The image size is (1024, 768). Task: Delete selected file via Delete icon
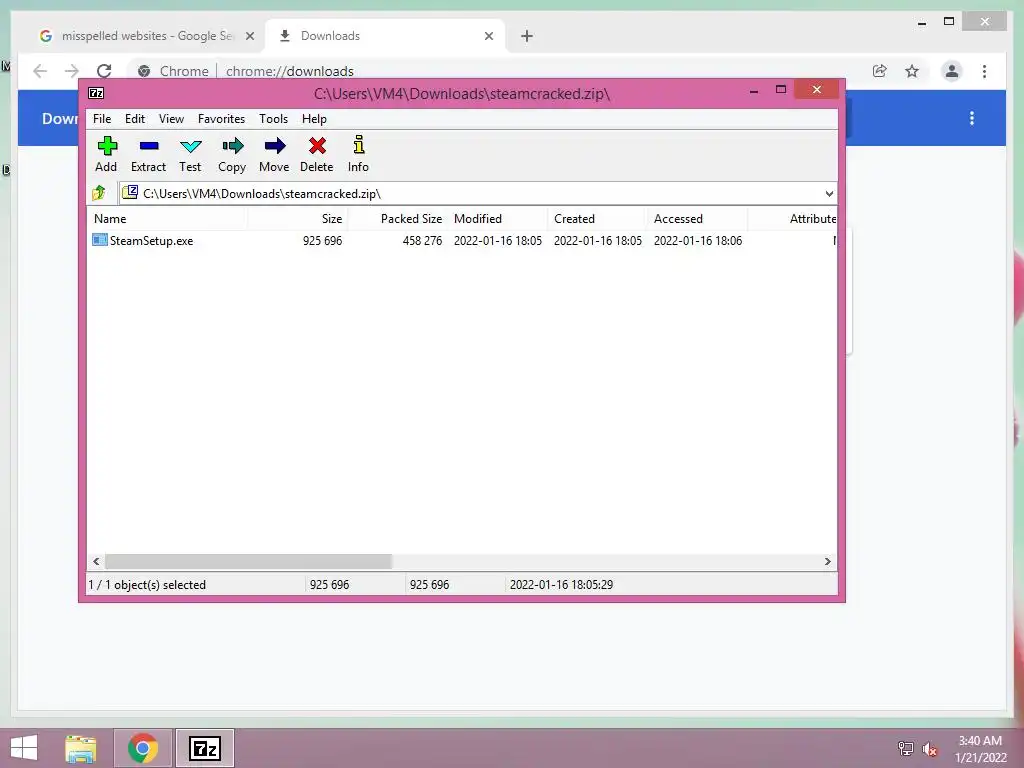coord(317,155)
